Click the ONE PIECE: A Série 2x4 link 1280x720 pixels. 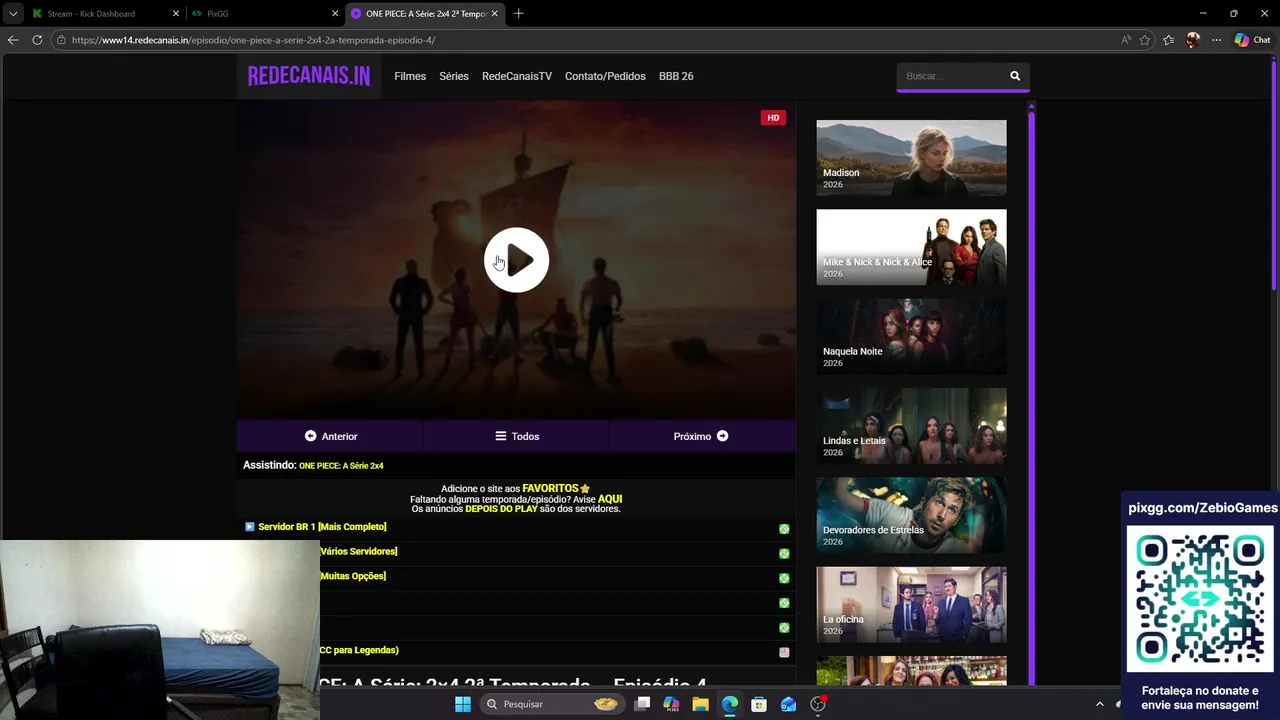tap(341, 466)
